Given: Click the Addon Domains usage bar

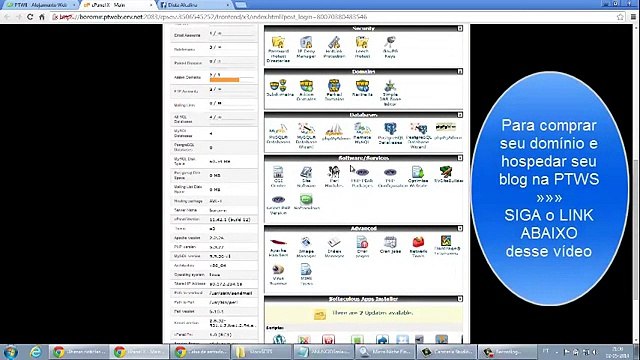Looking at the screenshot, I should (x=232, y=80).
